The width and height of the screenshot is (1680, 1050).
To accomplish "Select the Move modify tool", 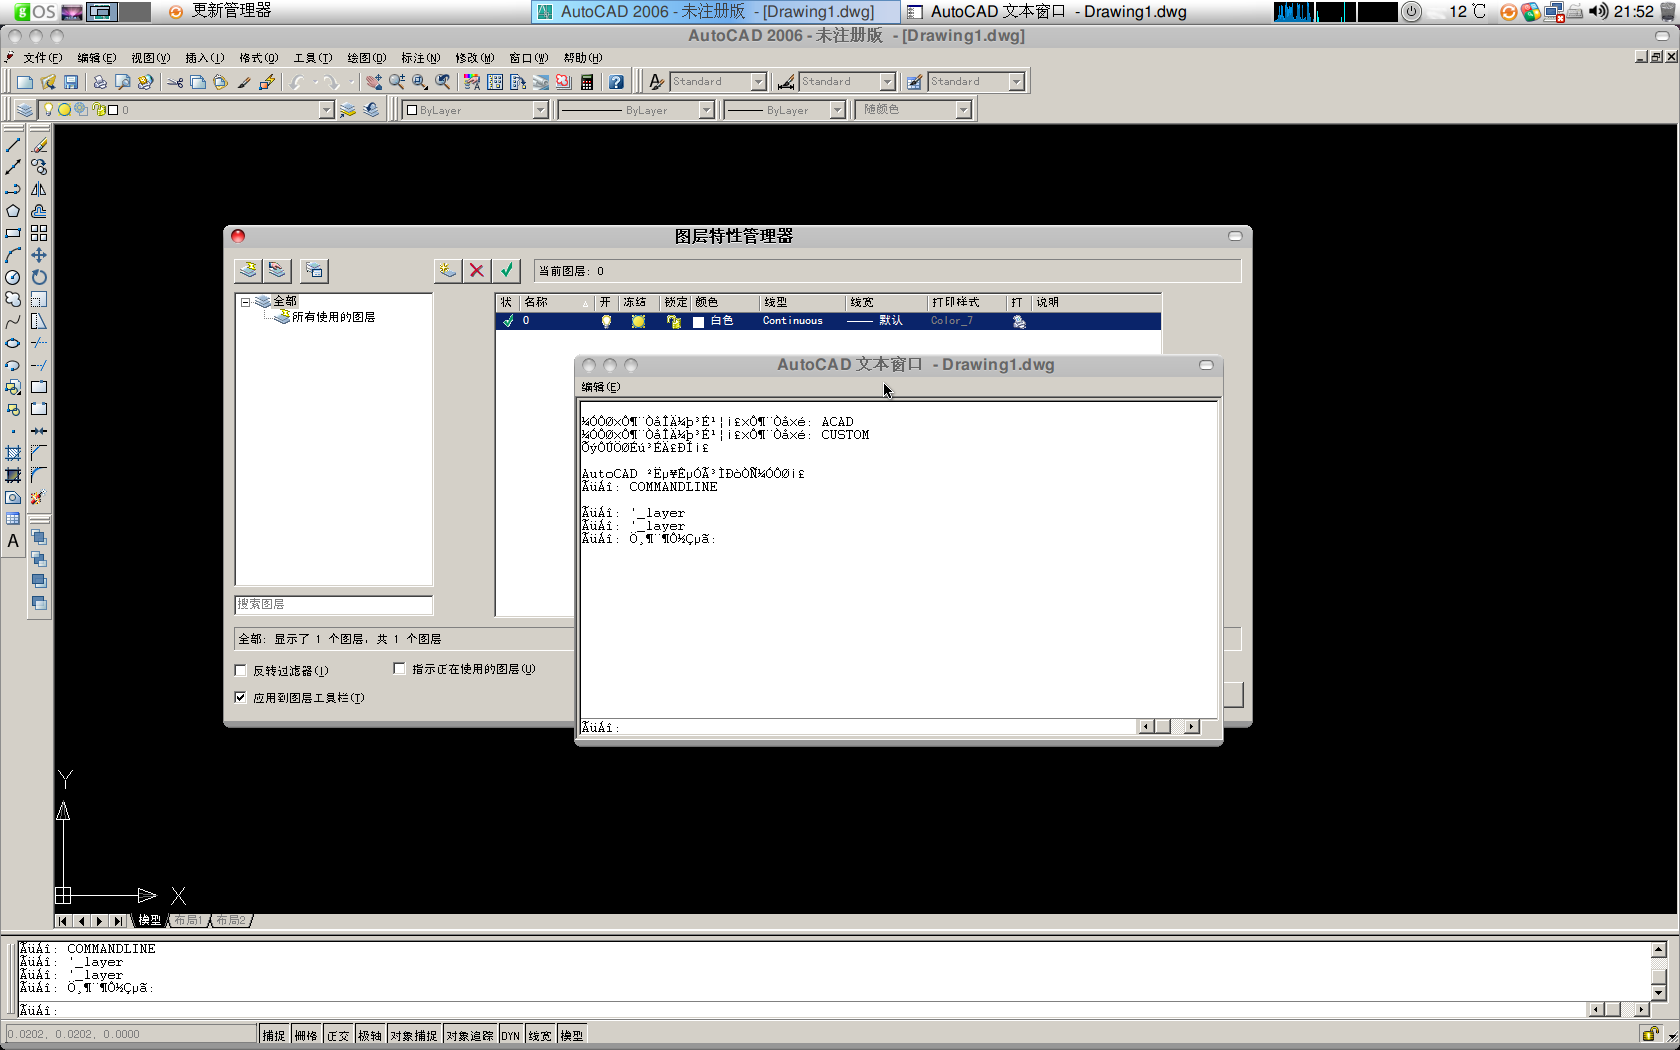I will click(39, 255).
